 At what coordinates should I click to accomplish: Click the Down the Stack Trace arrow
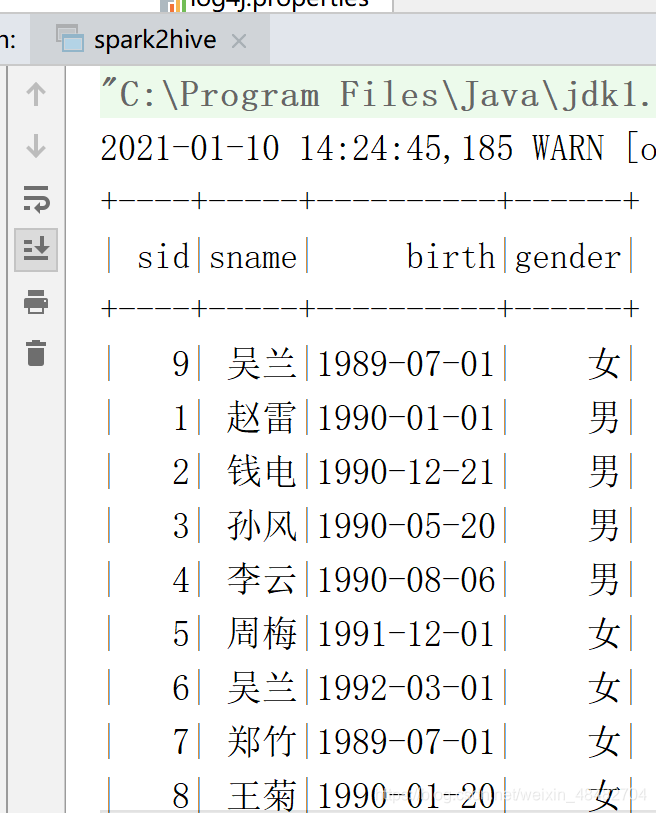tap(36, 146)
